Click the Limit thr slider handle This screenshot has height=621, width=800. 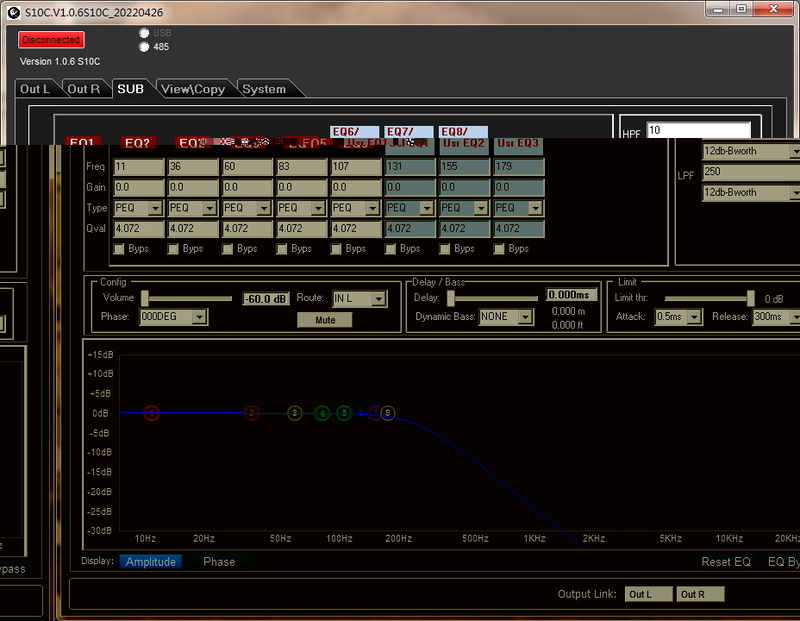tap(751, 299)
